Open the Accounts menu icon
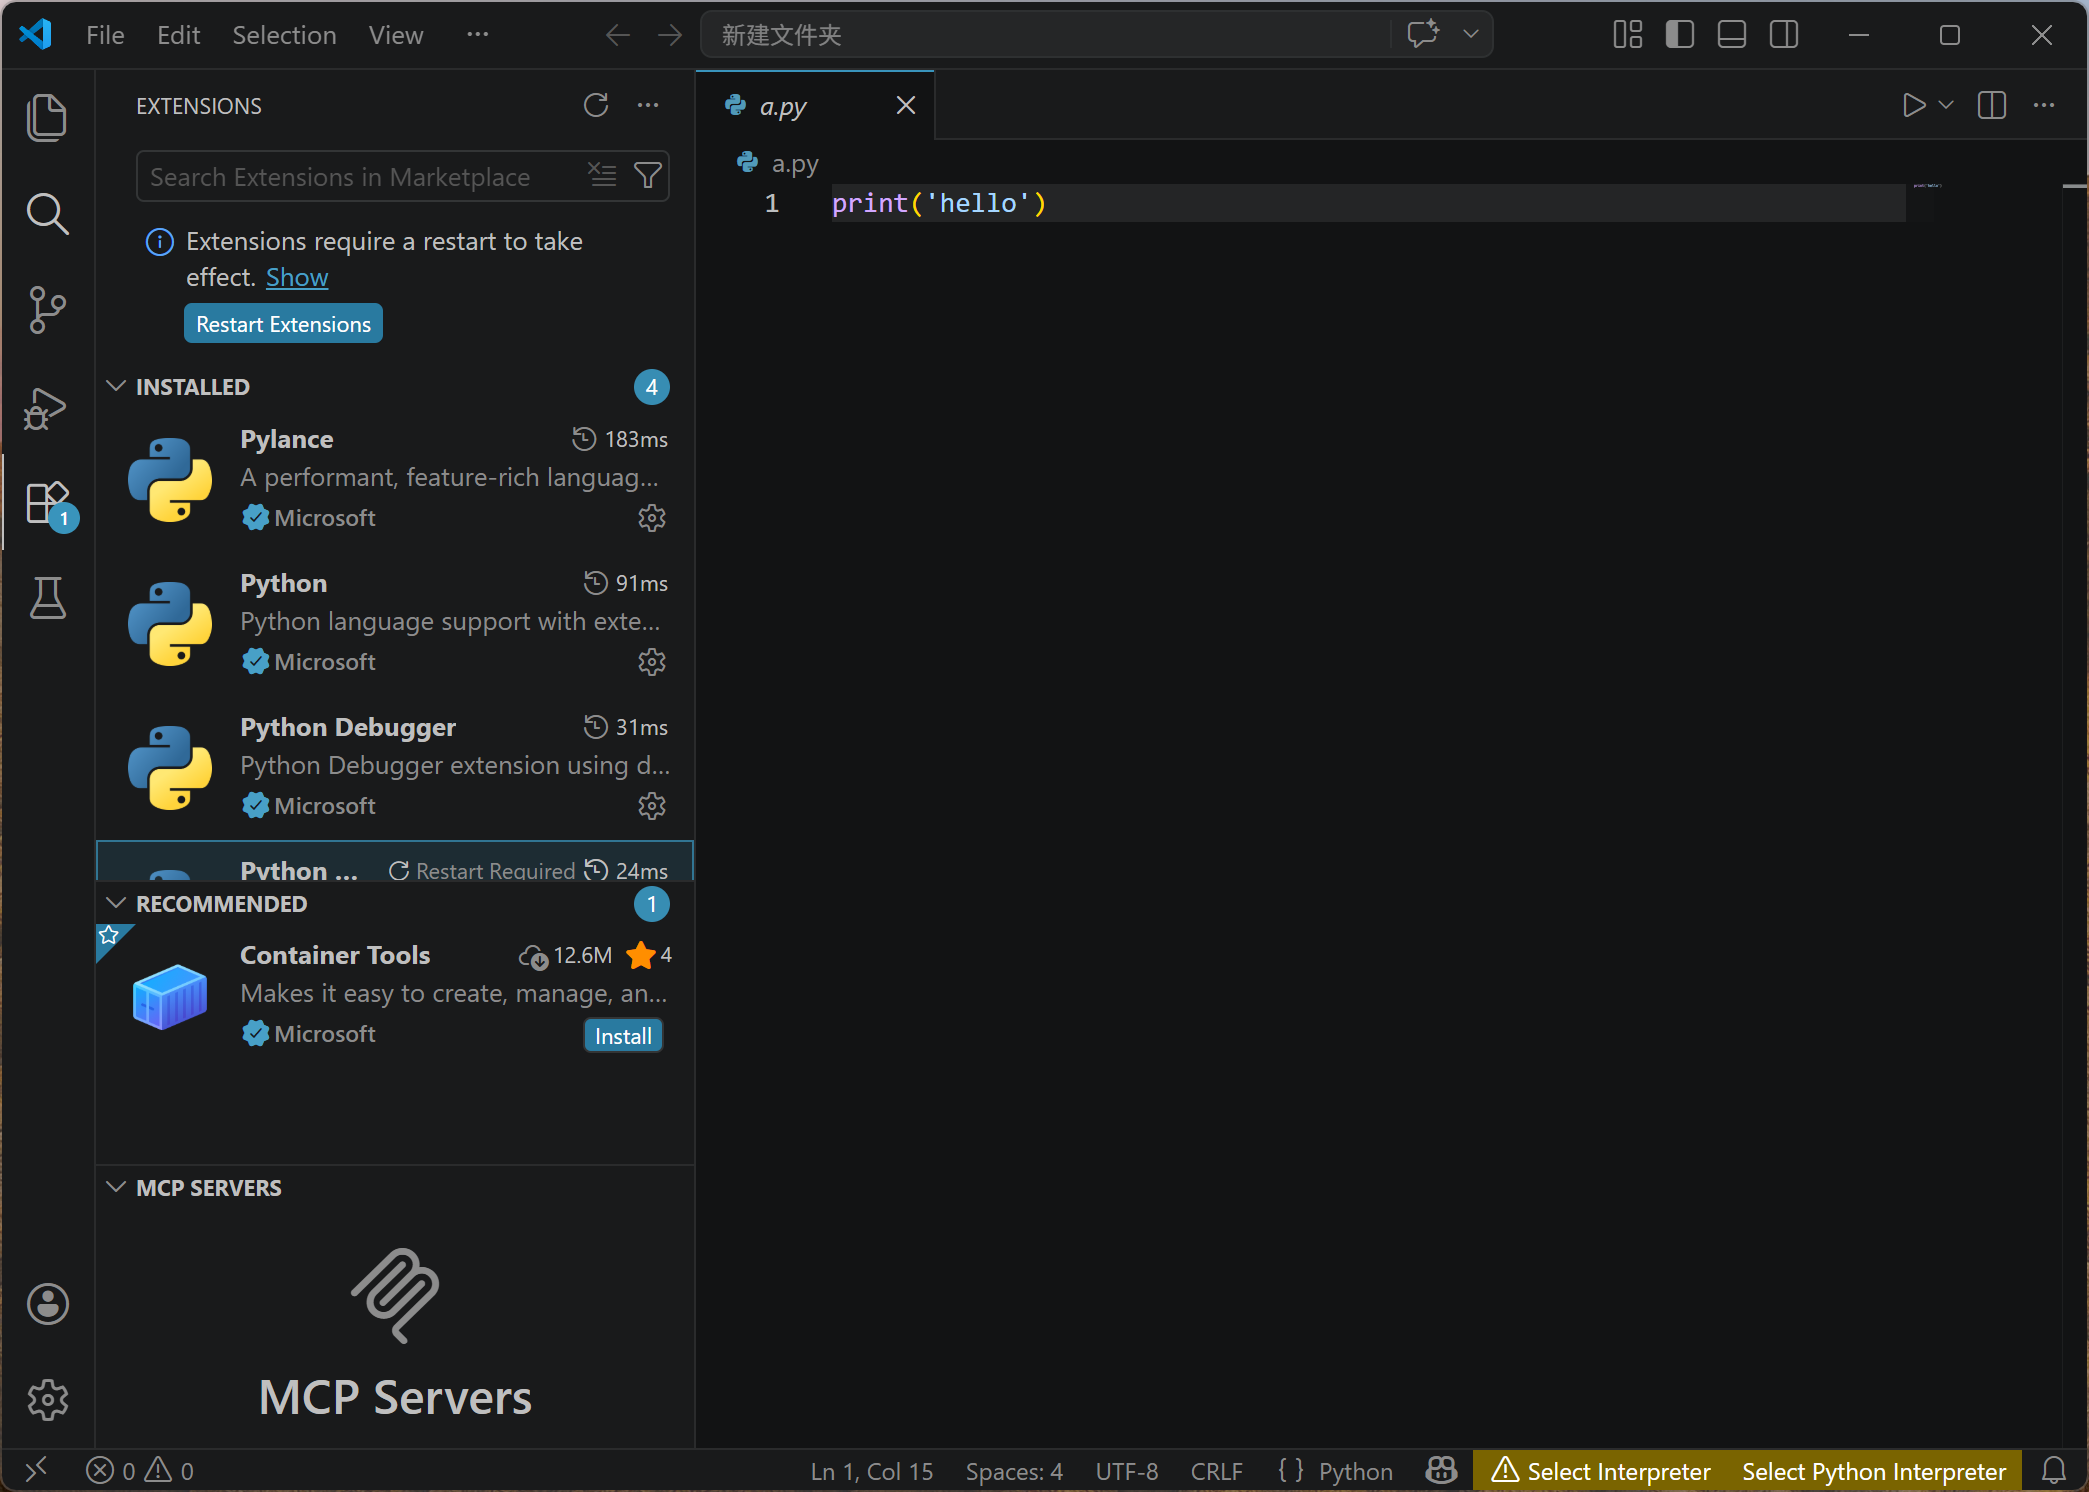Image resolution: width=2089 pixels, height=1492 pixels. tap(47, 1304)
